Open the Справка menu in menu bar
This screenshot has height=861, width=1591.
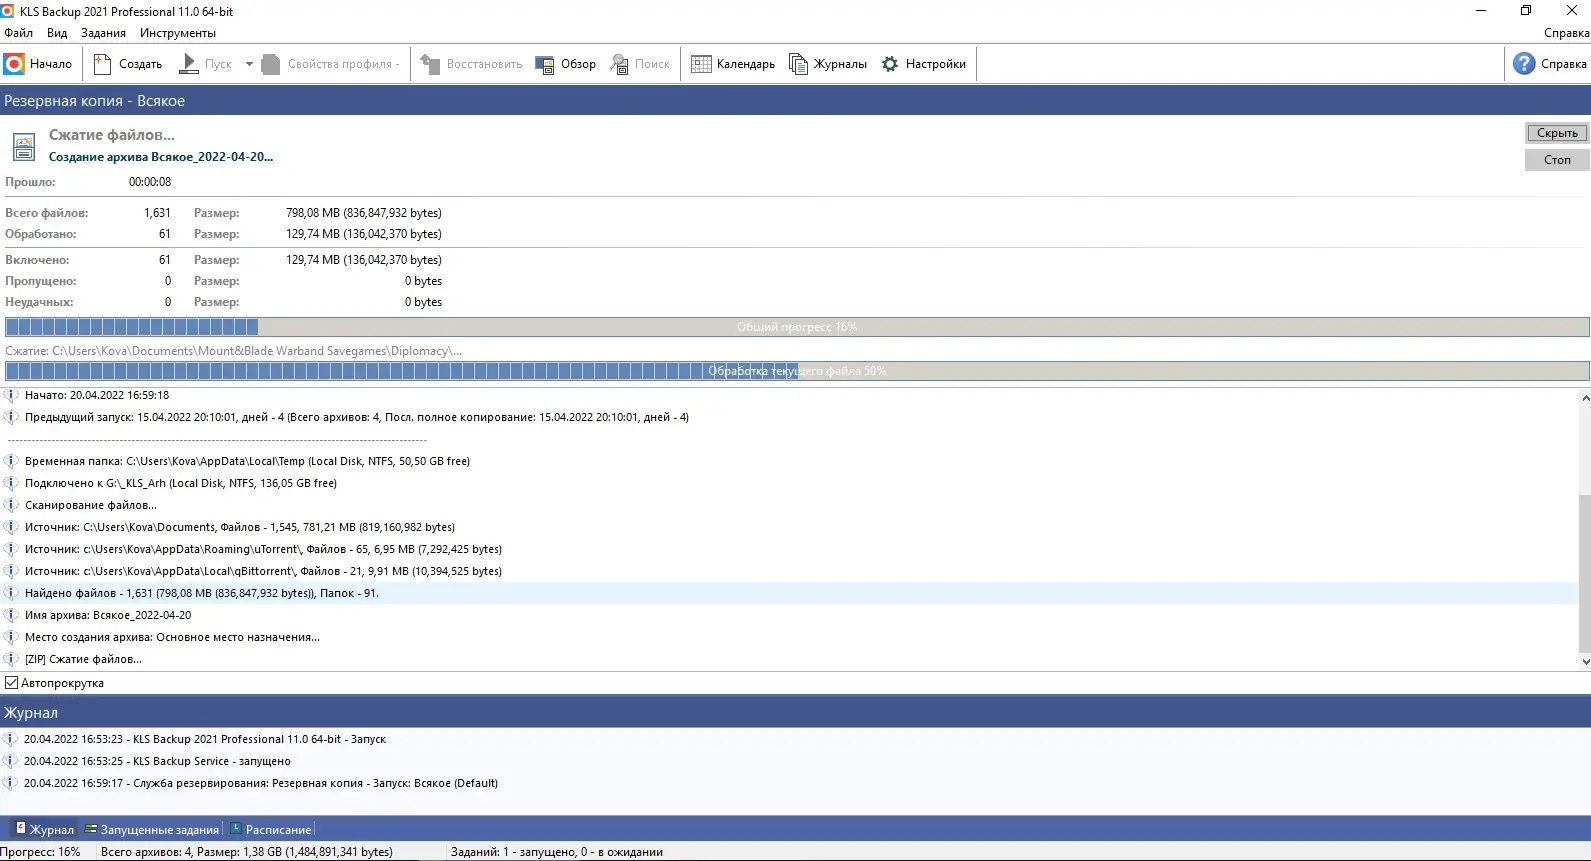(1566, 33)
